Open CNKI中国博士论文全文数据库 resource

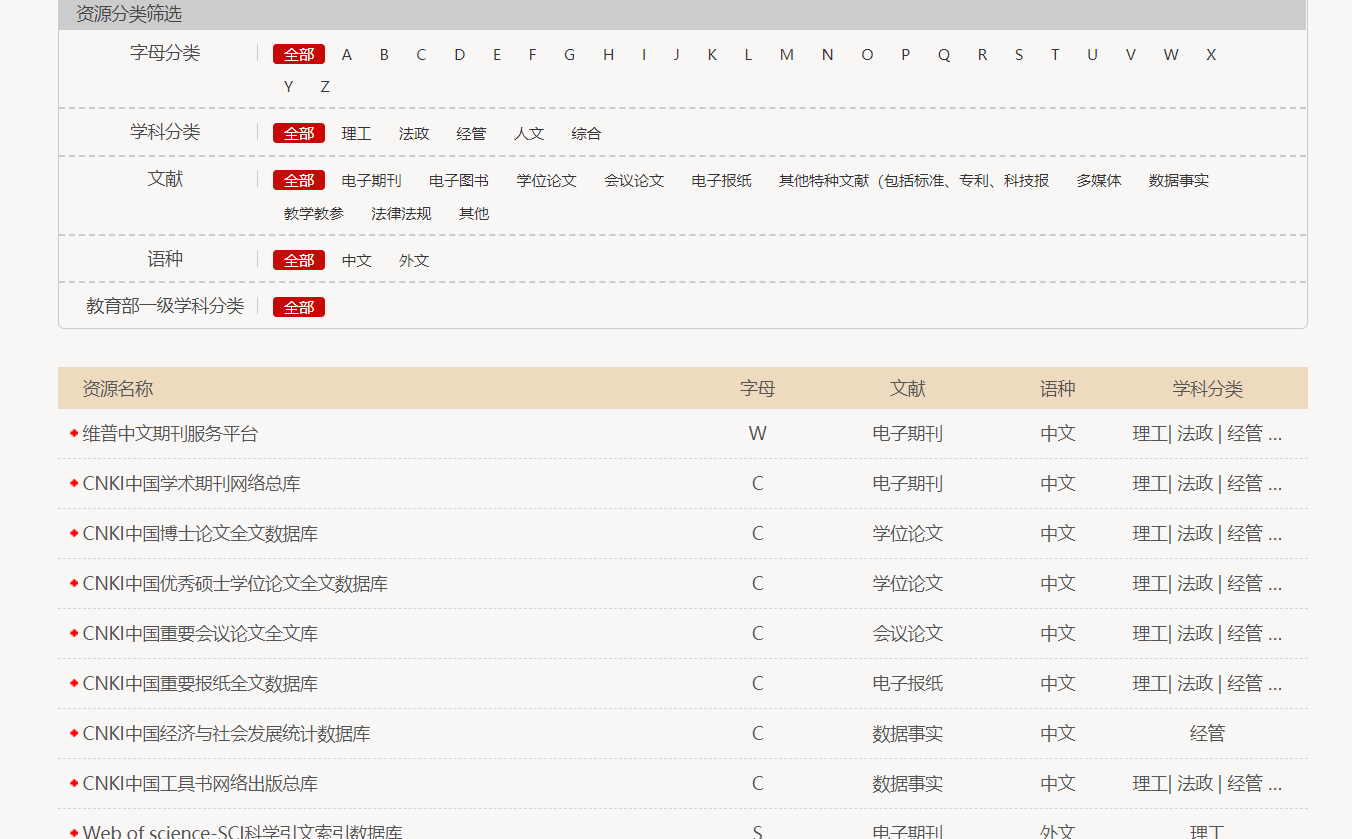[x=200, y=533]
